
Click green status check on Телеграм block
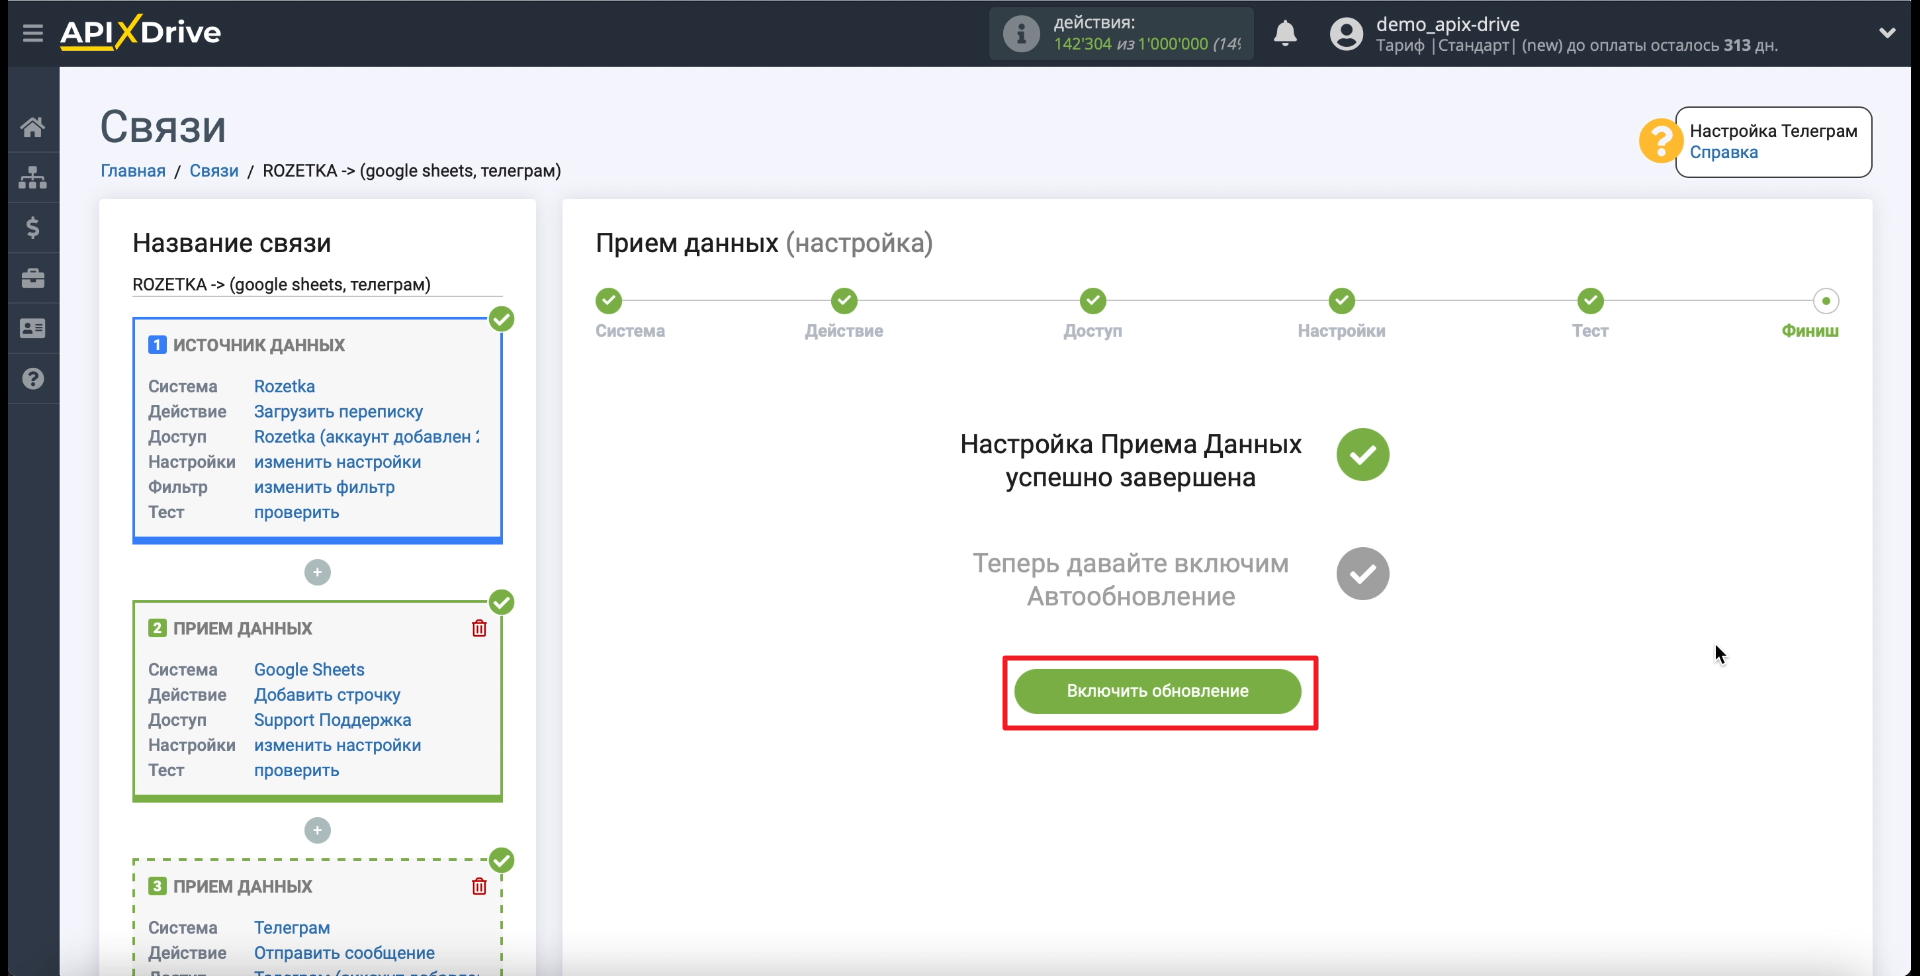[x=501, y=860]
